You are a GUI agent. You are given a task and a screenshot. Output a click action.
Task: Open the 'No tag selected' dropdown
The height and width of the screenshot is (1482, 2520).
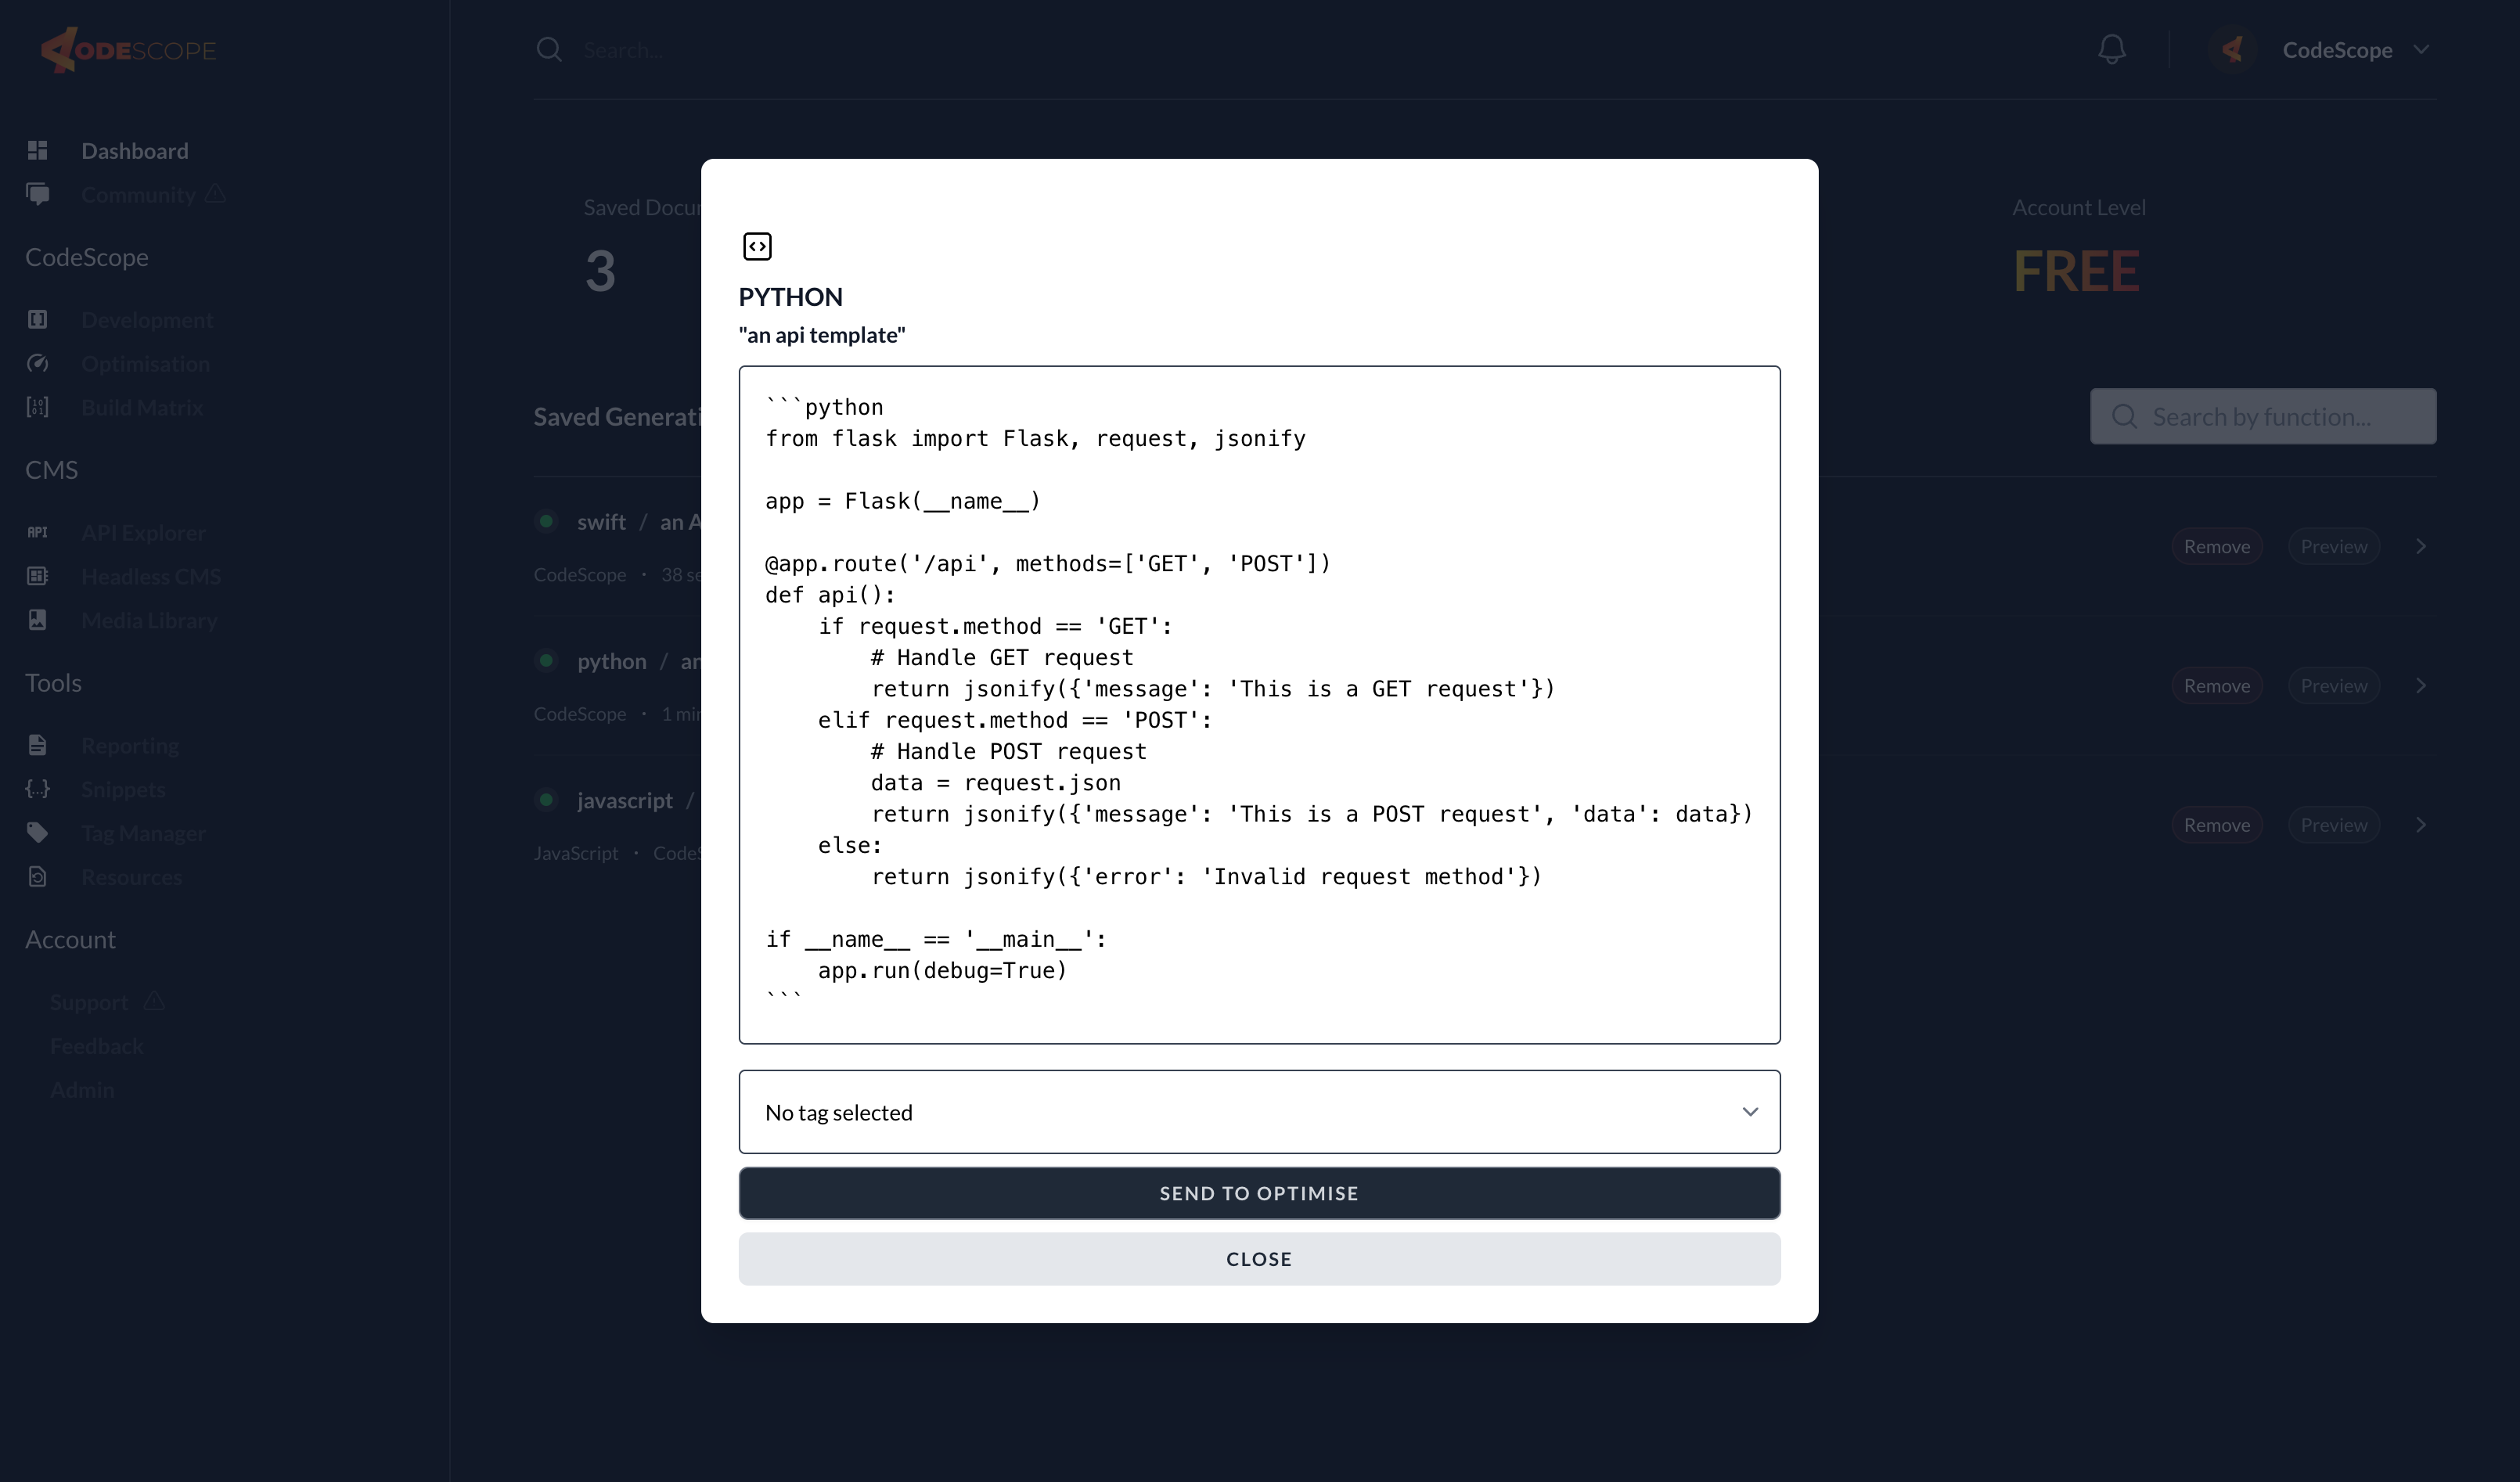(1259, 1112)
